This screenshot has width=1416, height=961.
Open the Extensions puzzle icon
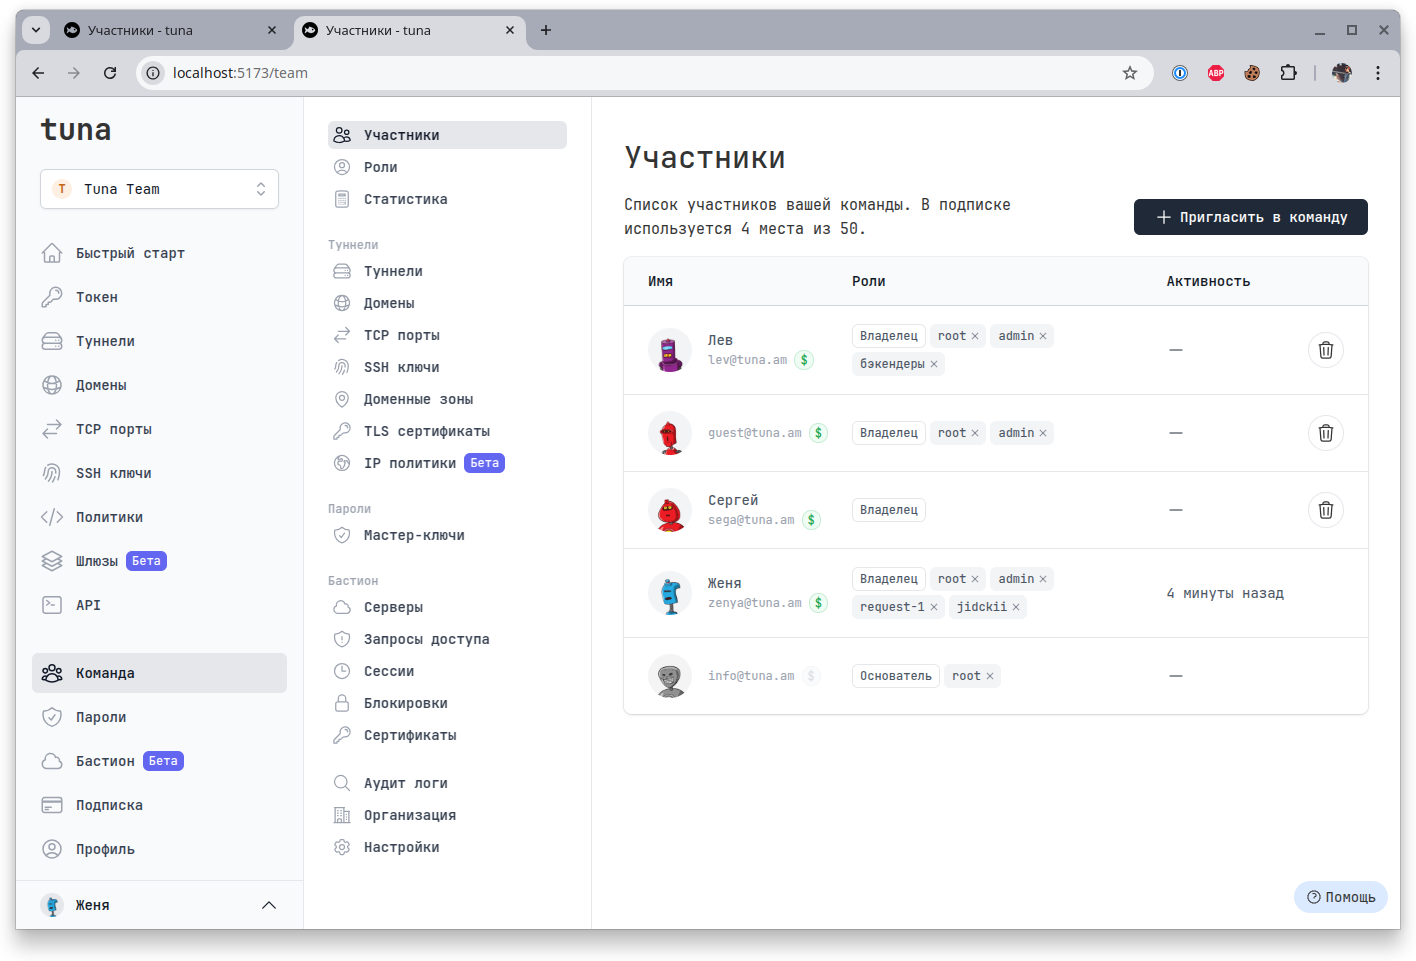click(x=1288, y=73)
